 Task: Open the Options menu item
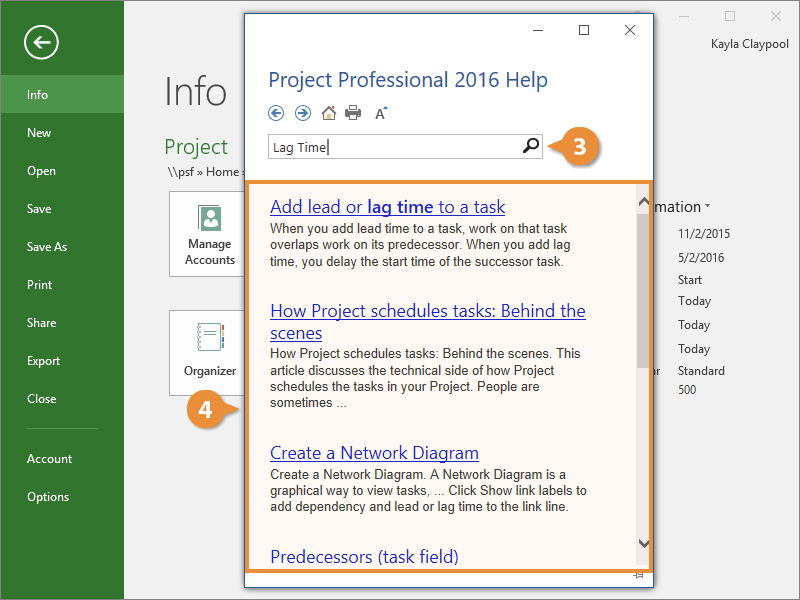[x=48, y=497]
